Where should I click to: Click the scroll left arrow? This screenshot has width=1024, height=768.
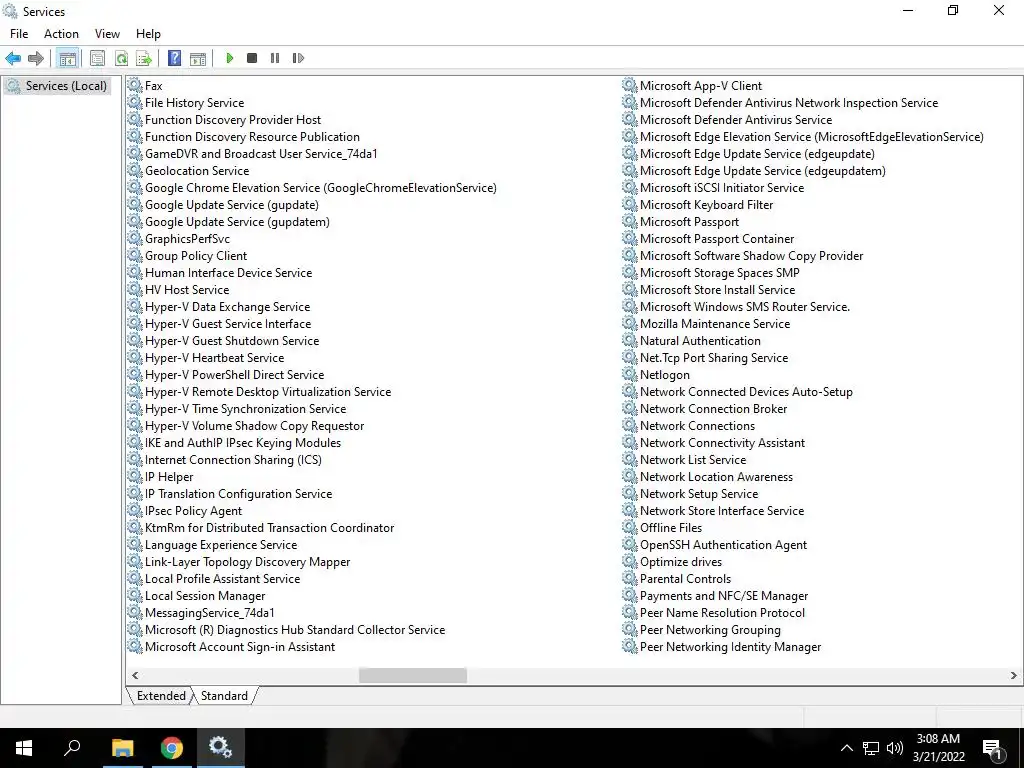(x=135, y=675)
